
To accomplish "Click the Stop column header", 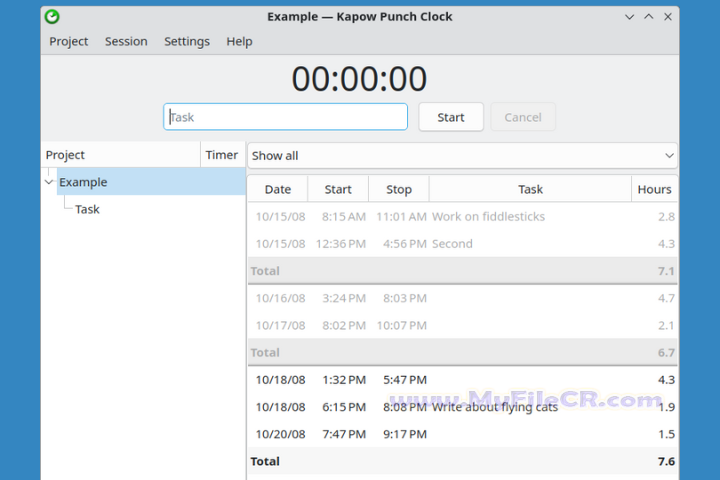I will point(399,189).
